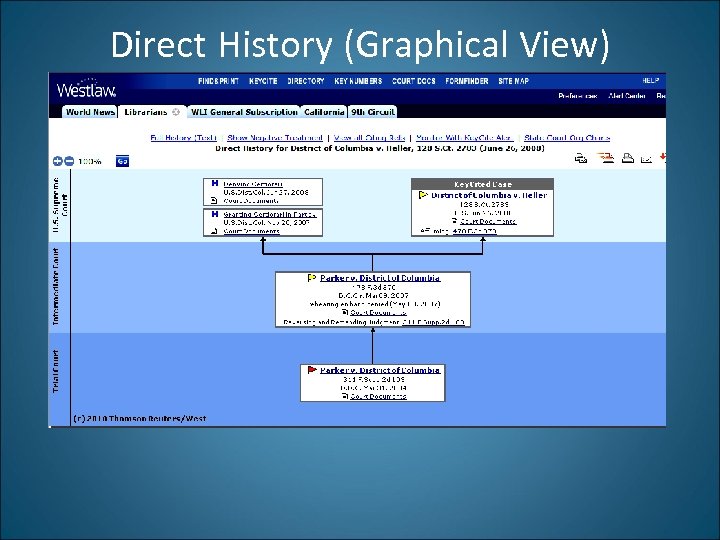The width and height of the screenshot is (720, 540).
Task: Click the document icon in trial court Parker box
Action: 345,396
